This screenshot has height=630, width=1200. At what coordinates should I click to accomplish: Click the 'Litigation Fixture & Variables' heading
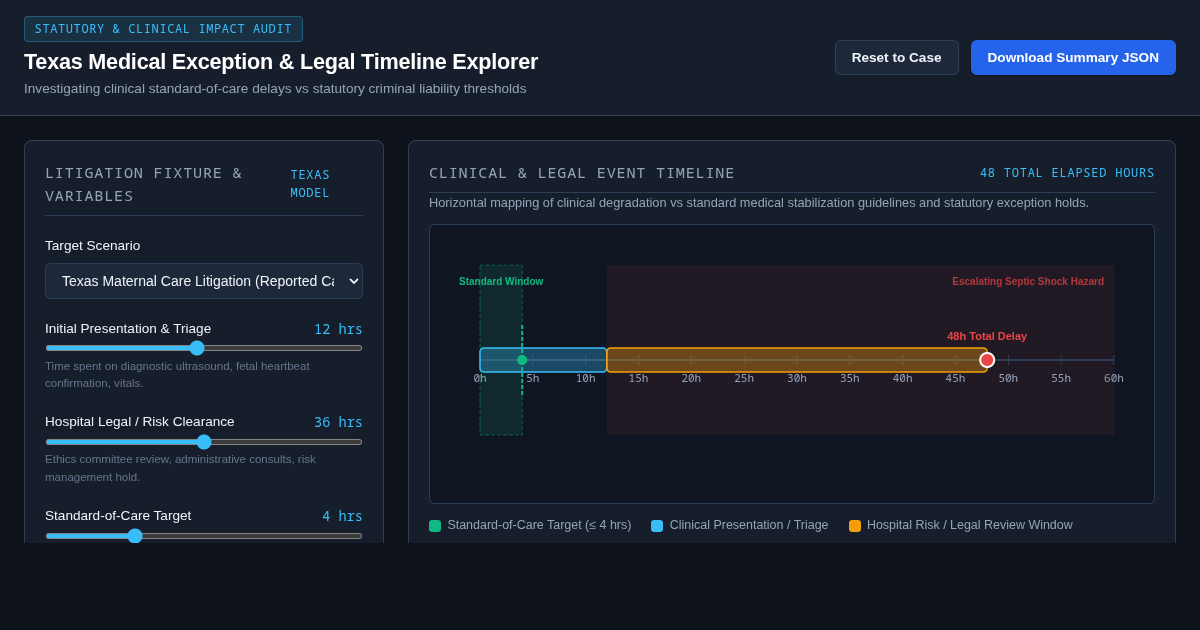(144, 184)
